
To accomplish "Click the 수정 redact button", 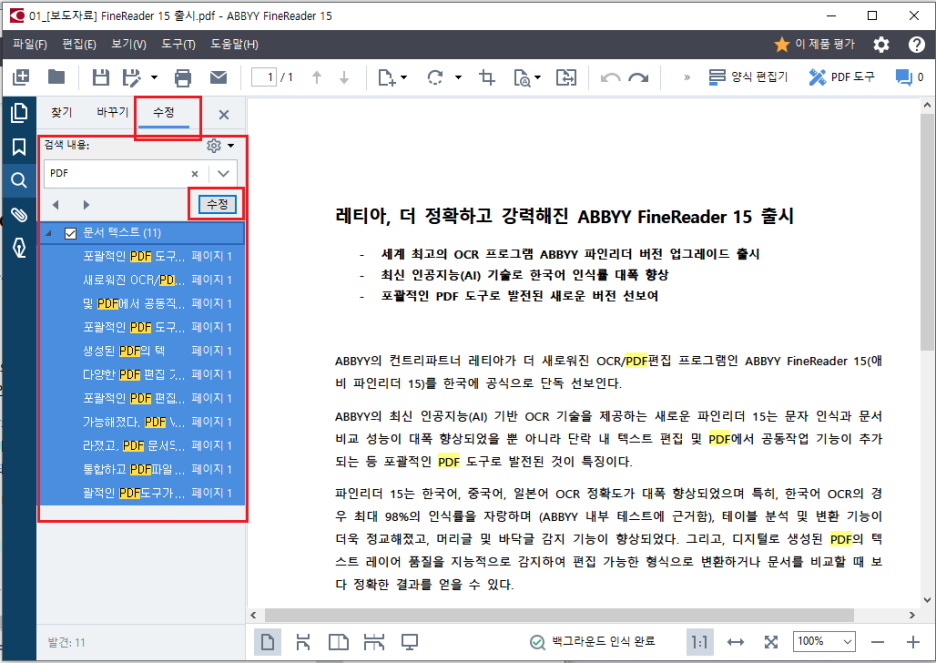I will coord(217,204).
